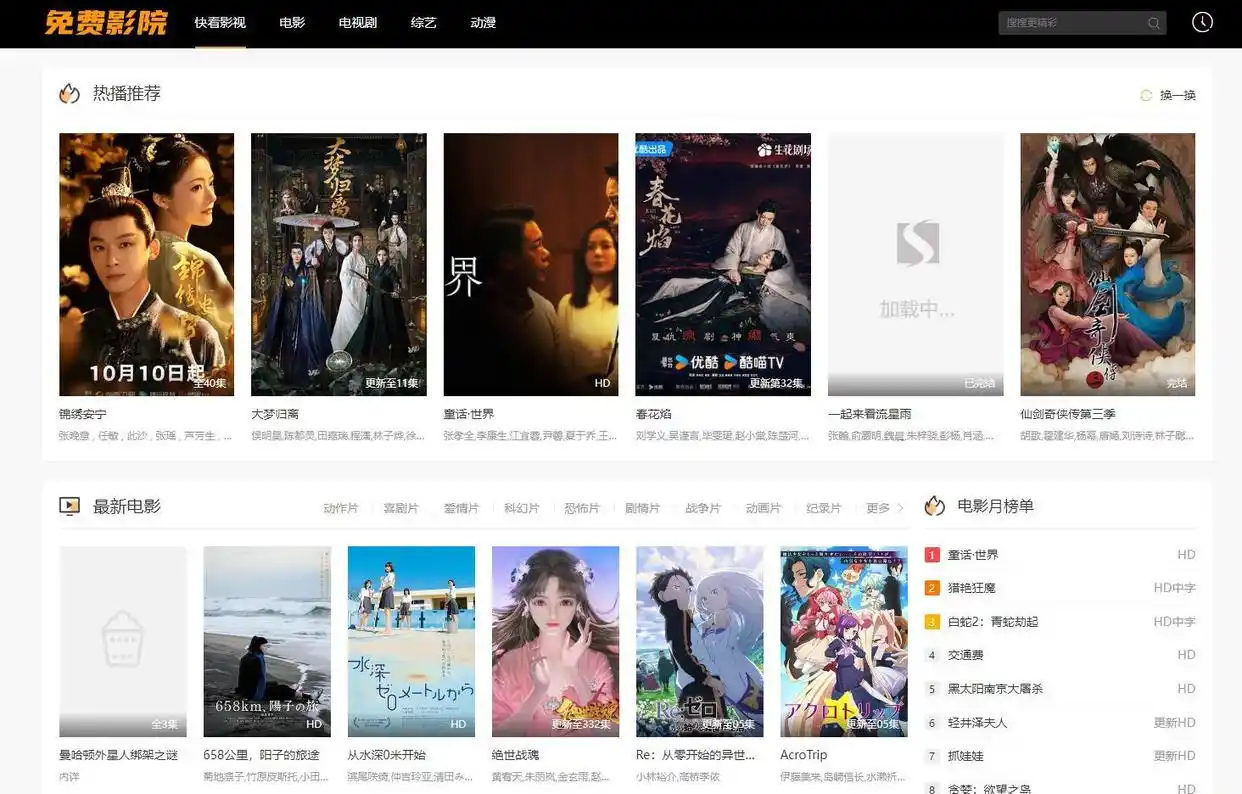Open the AcroTrip poster image
This screenshot has height=794, width=1242.
843,642
